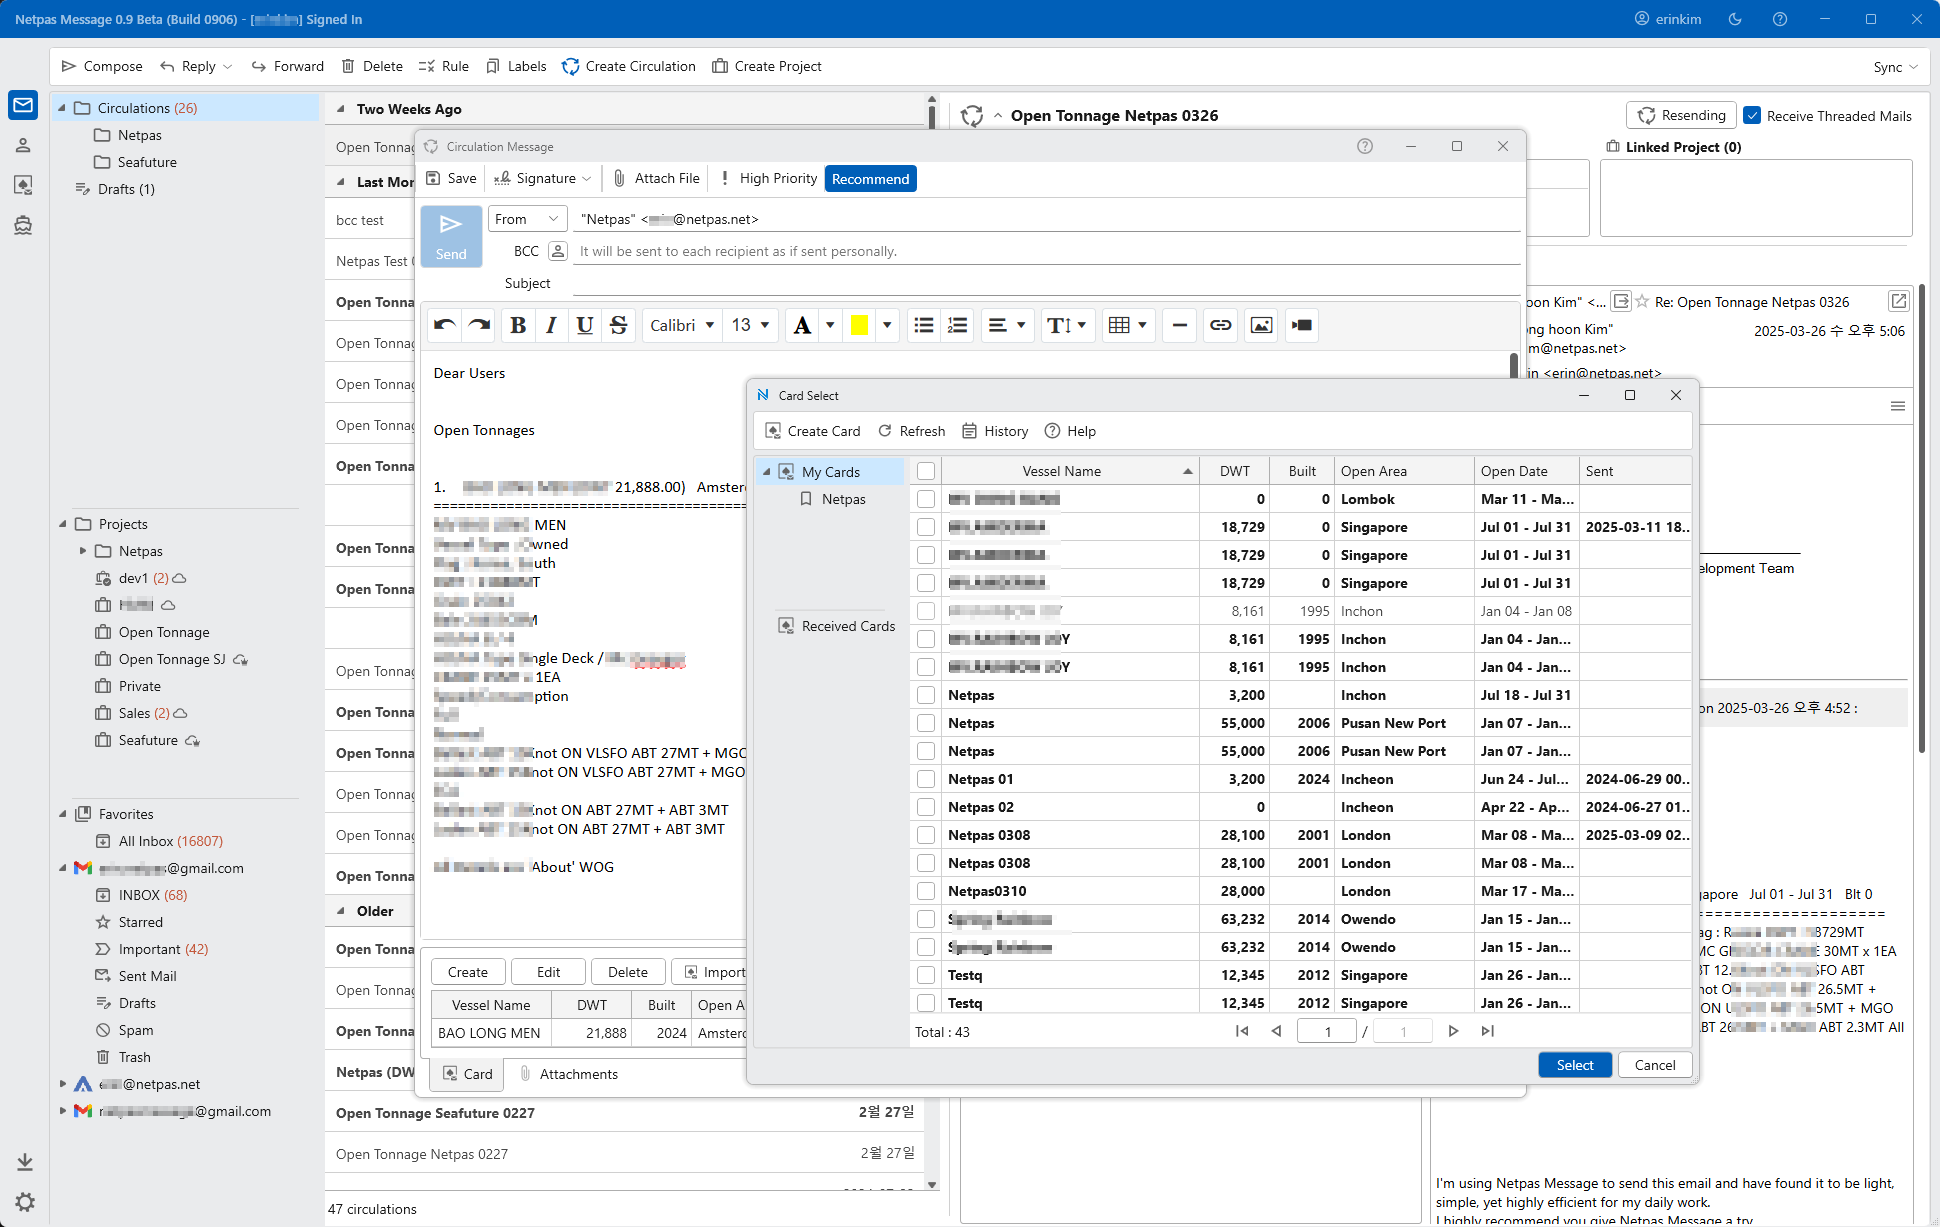1940x1227 pixels.
Task: Click the redo icon in the editor toolbar
Action: 479,325
